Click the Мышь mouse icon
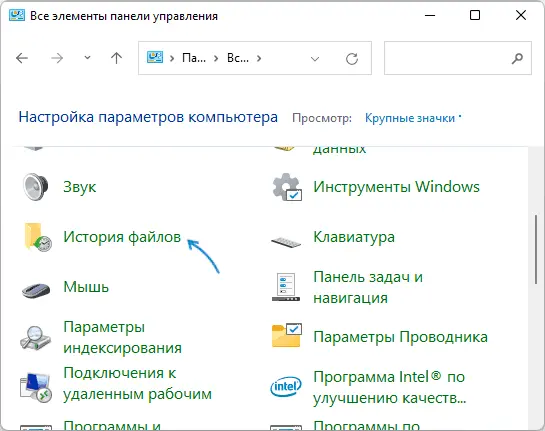Screen dimensions: 545x431 point(36,290)
